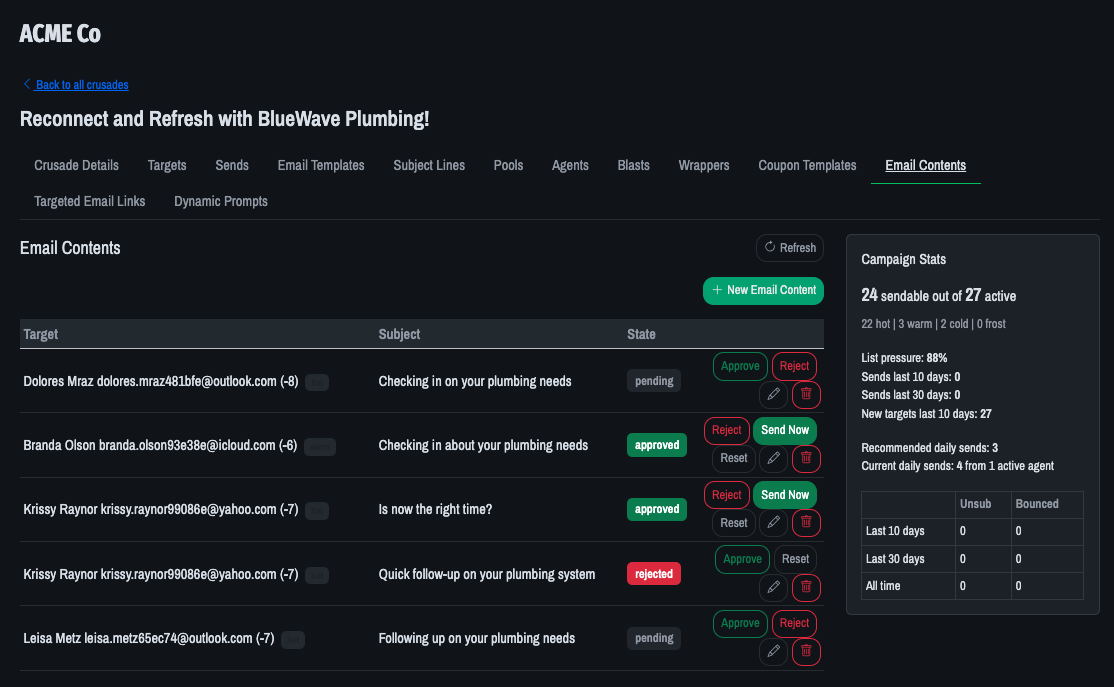Trash the "Is now the right time?" email
This screenshot has width=1114, height=687.
click(x=806, y=523)
